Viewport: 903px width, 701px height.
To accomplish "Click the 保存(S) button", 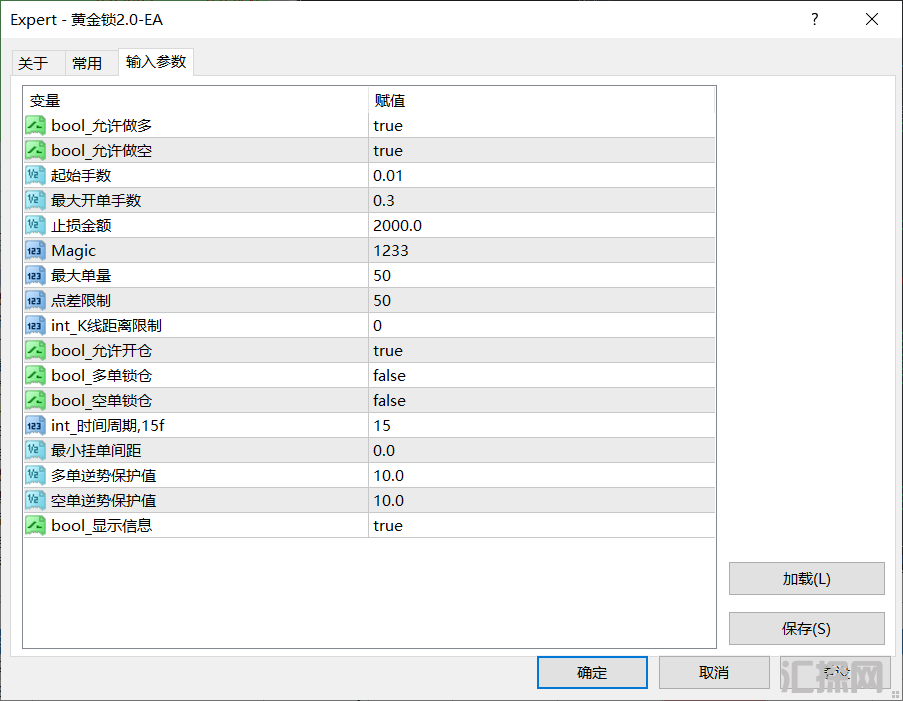I will 806,628.
